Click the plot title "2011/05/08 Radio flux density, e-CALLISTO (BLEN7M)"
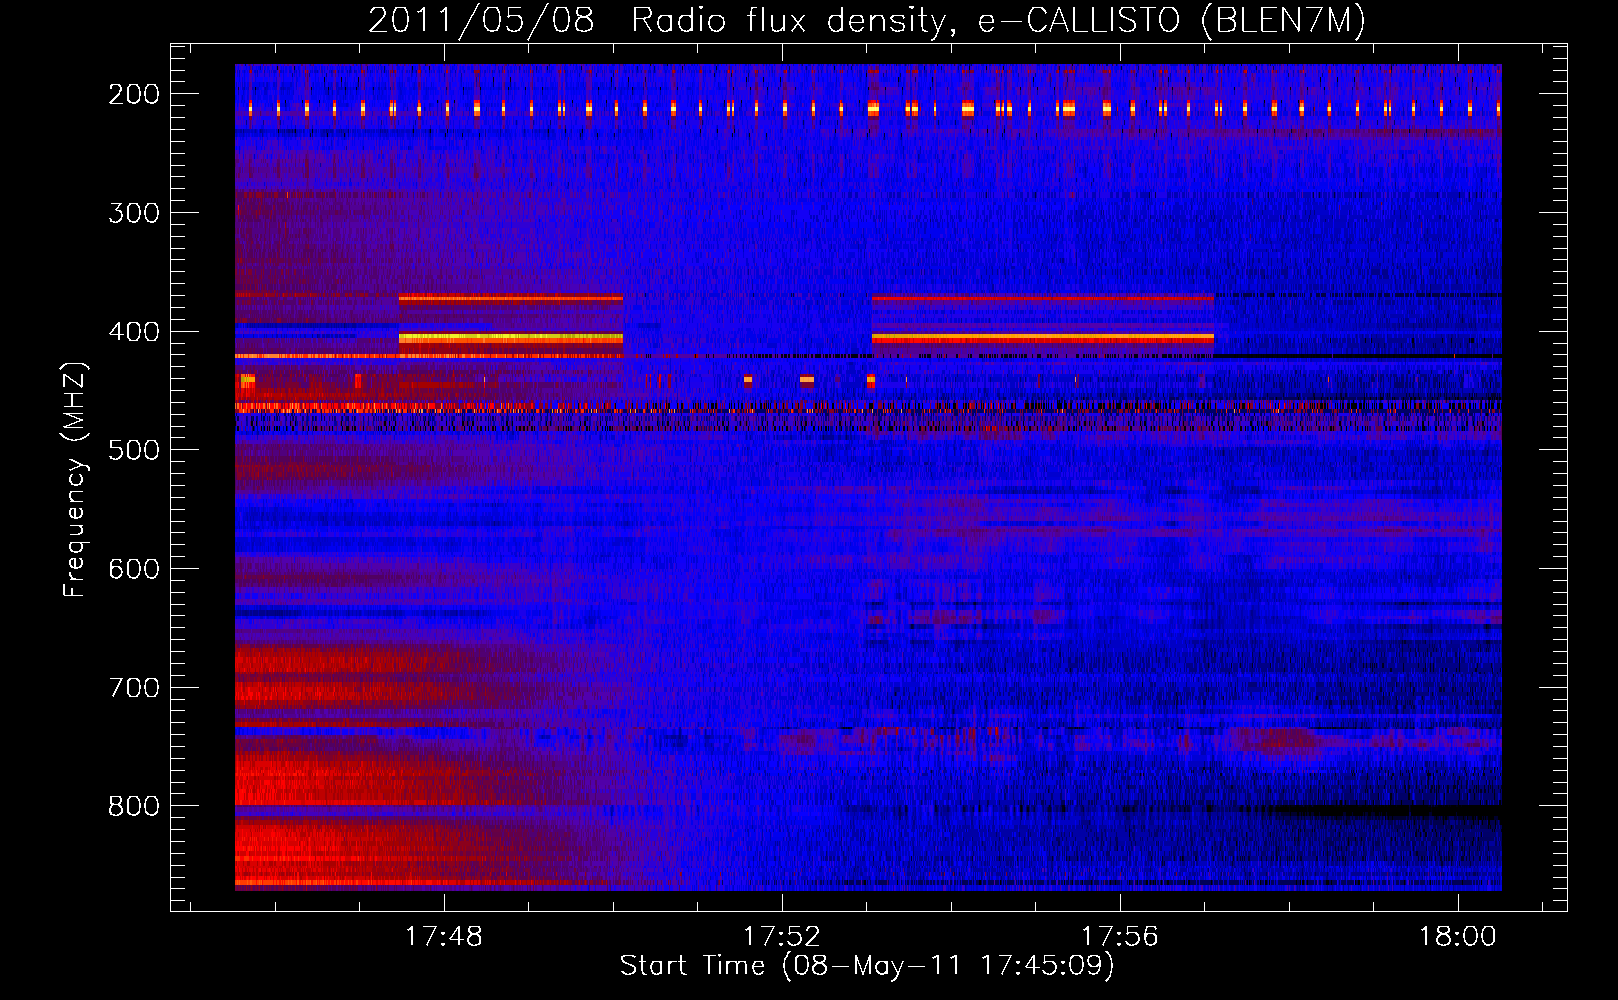Screen dimensions: 1618x1000 [x=866, y=20]
